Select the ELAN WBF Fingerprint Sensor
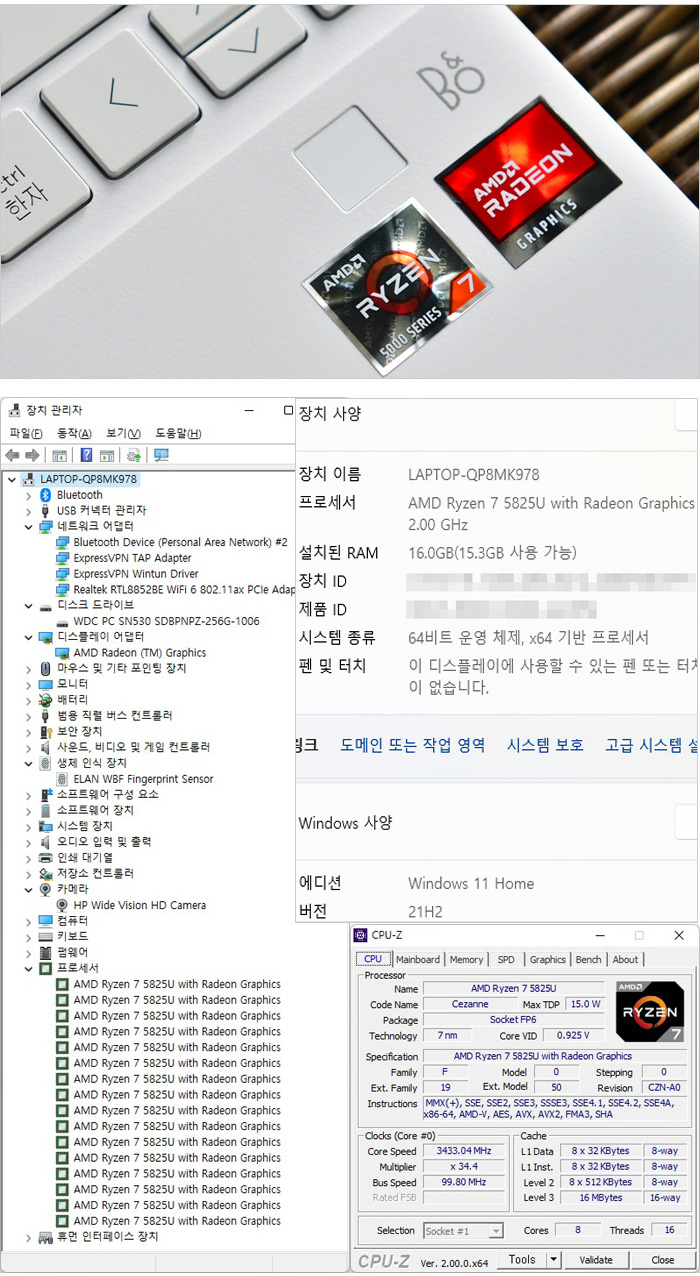Screen dimensions: 700x1276 [x=143, y=779]
